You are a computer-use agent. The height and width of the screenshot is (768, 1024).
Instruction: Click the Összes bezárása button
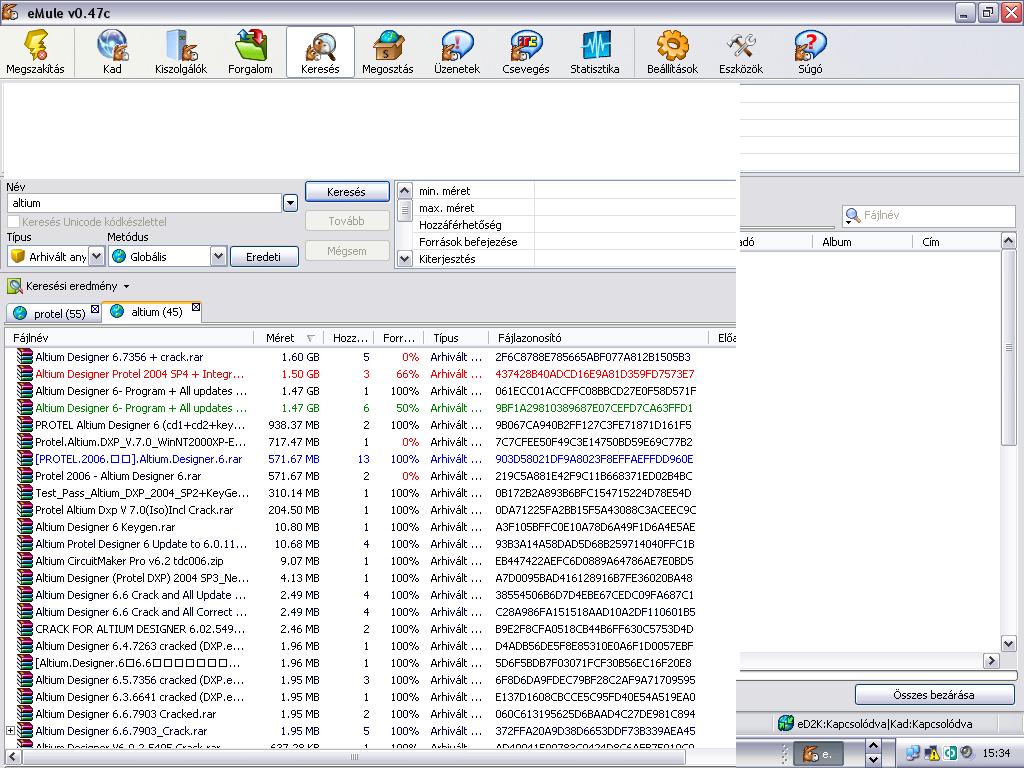coord(934,695)
